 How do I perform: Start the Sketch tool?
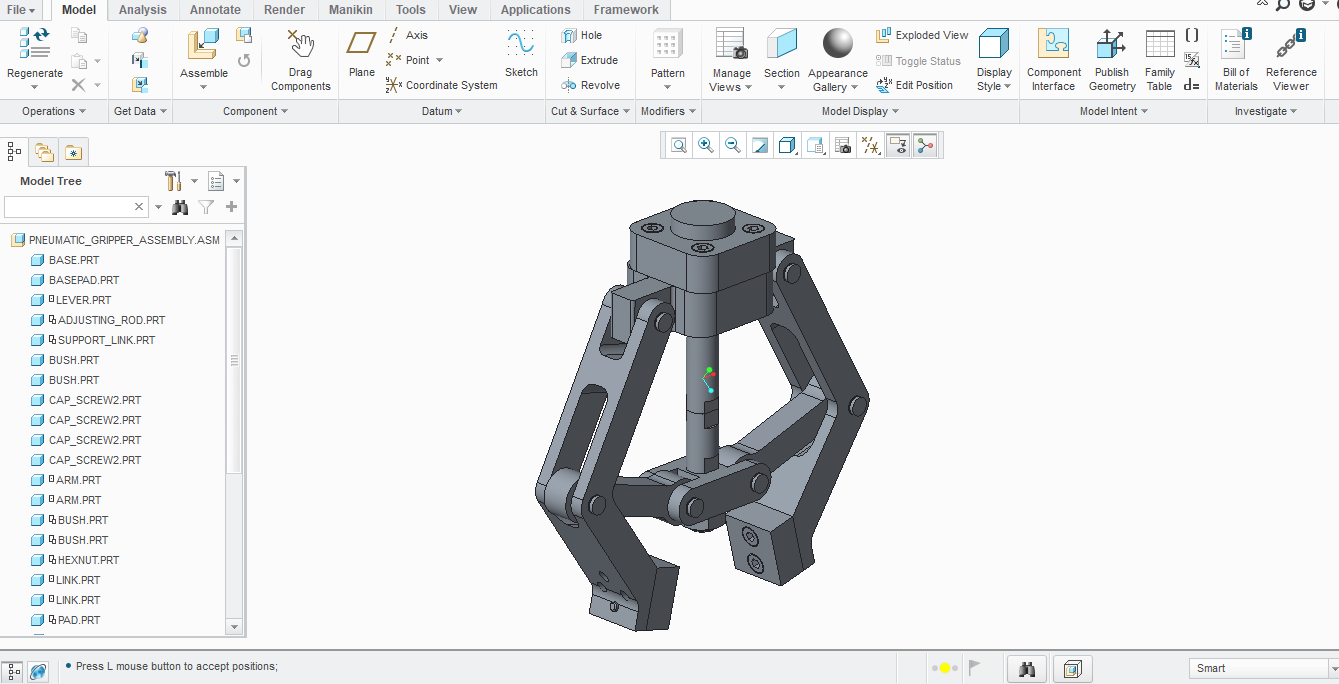point(521,54)
